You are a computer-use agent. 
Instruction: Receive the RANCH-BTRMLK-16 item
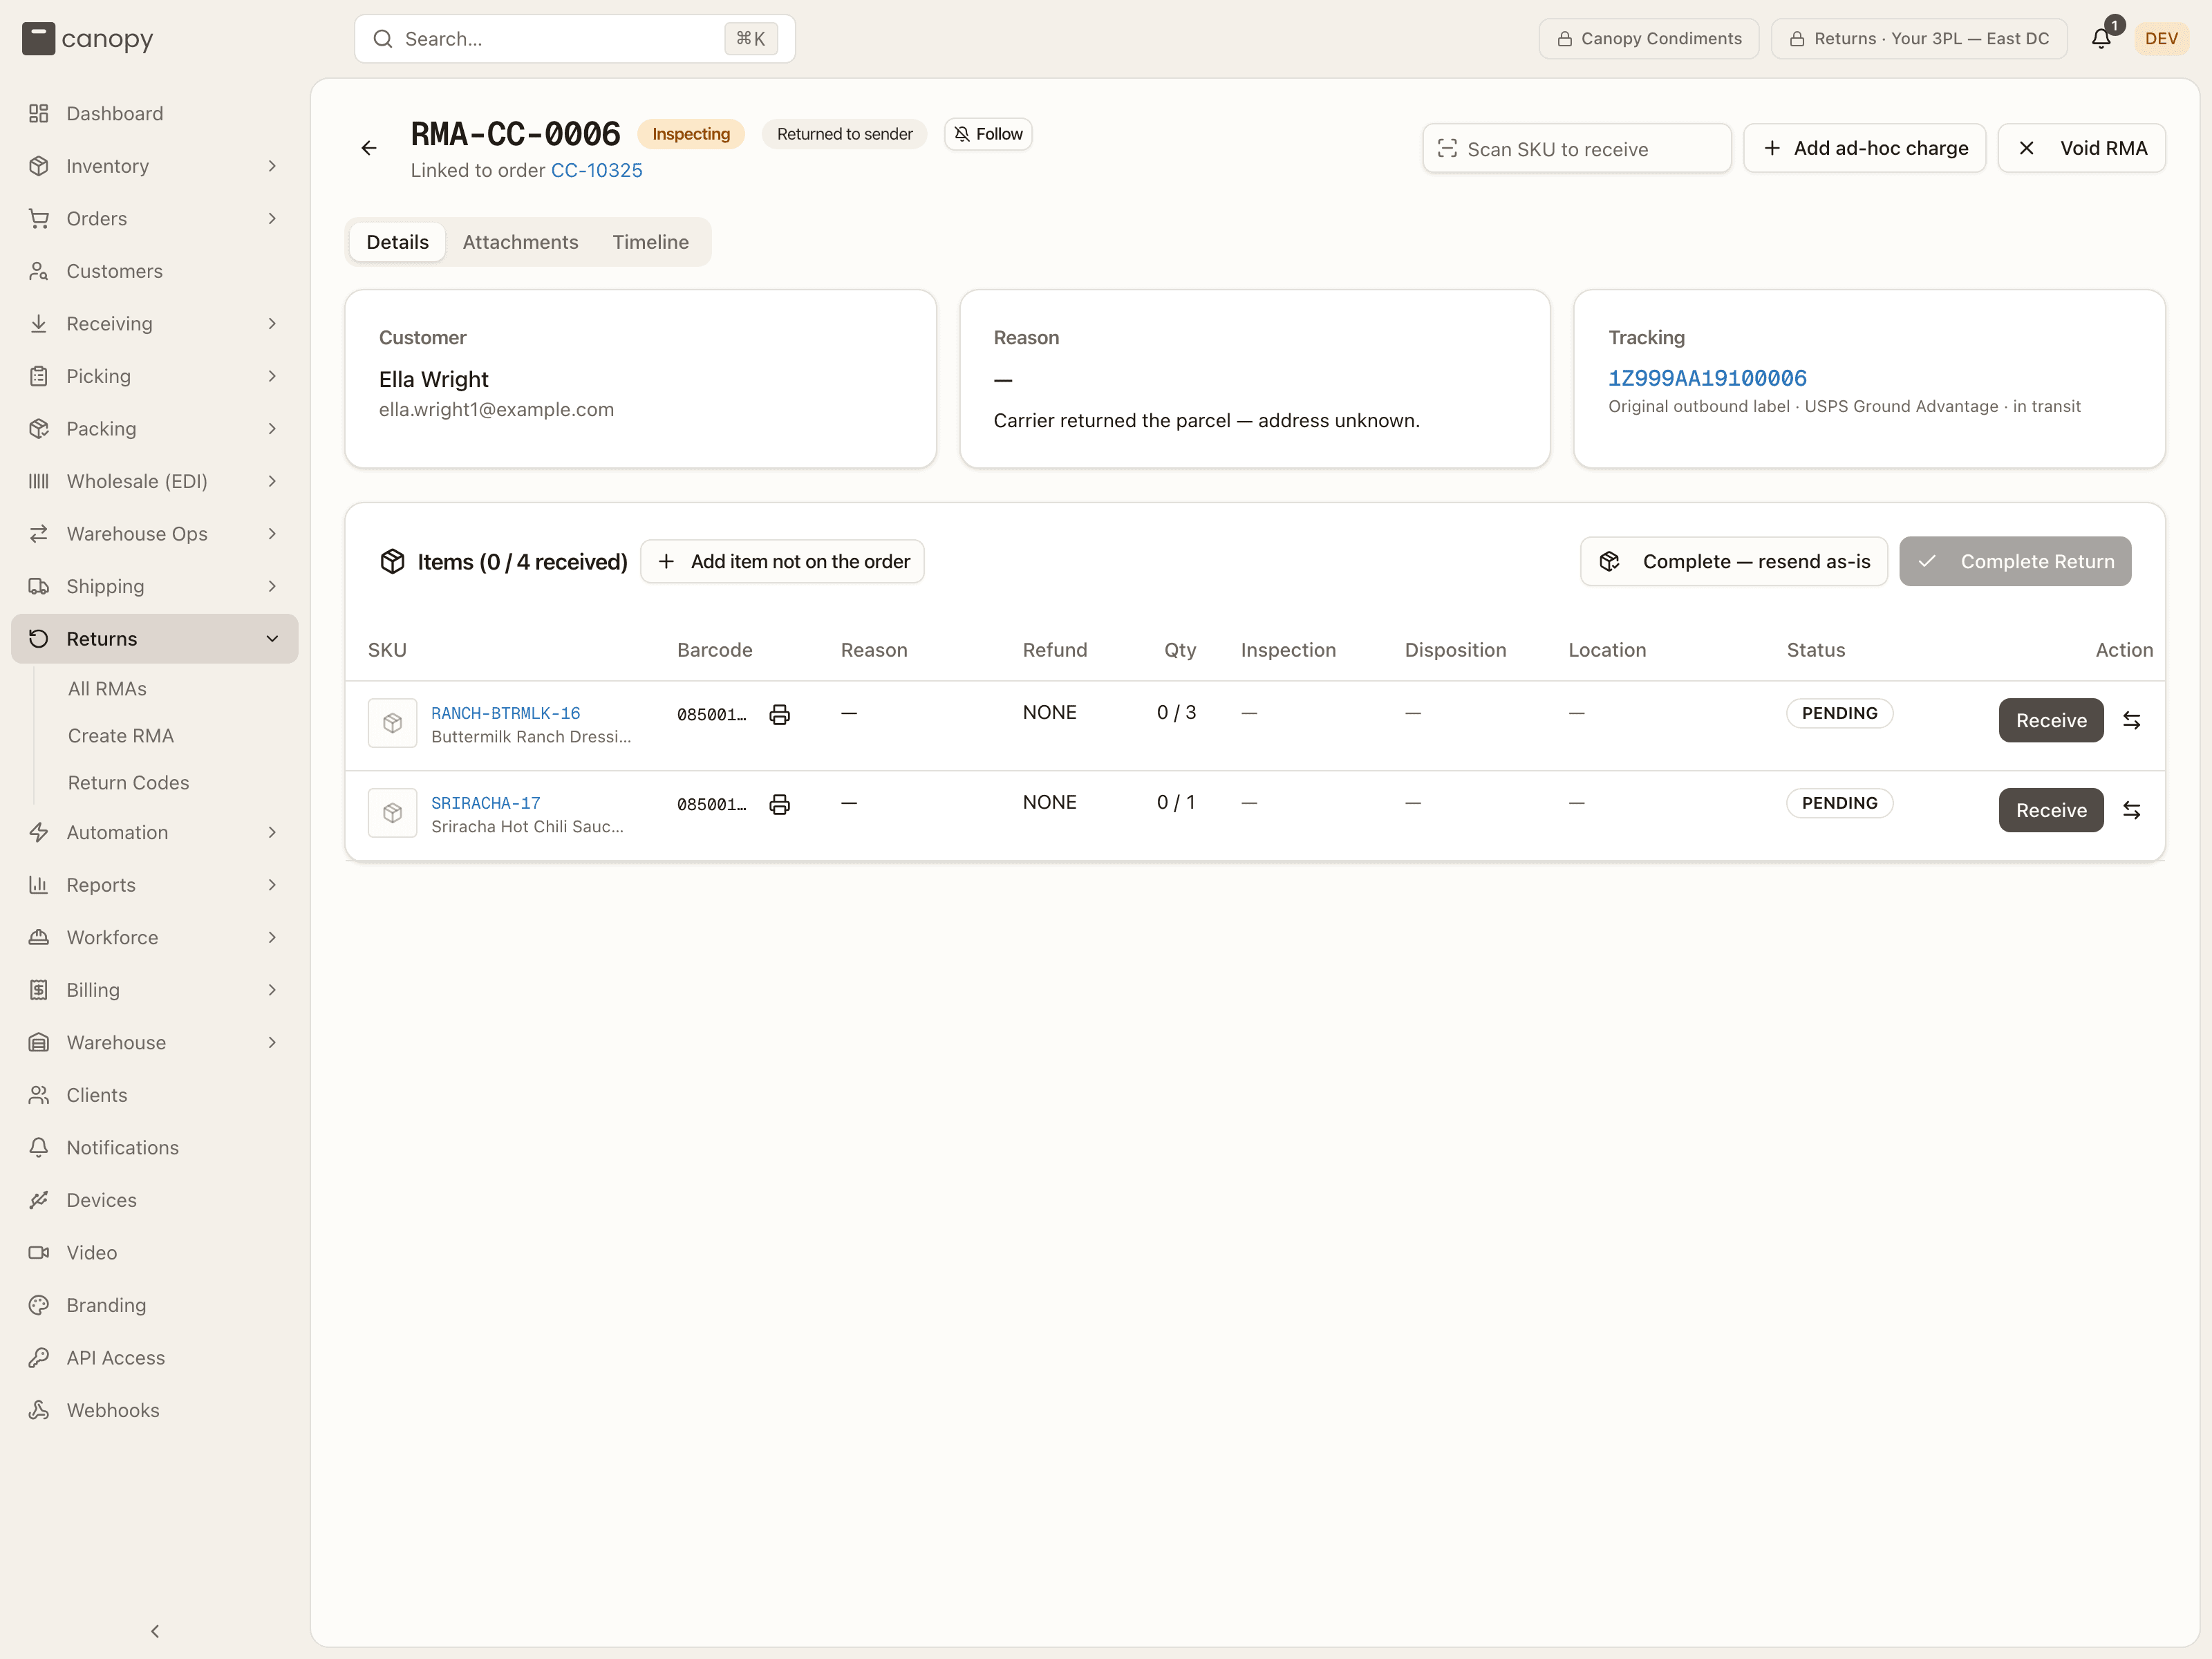point(2051,720)
